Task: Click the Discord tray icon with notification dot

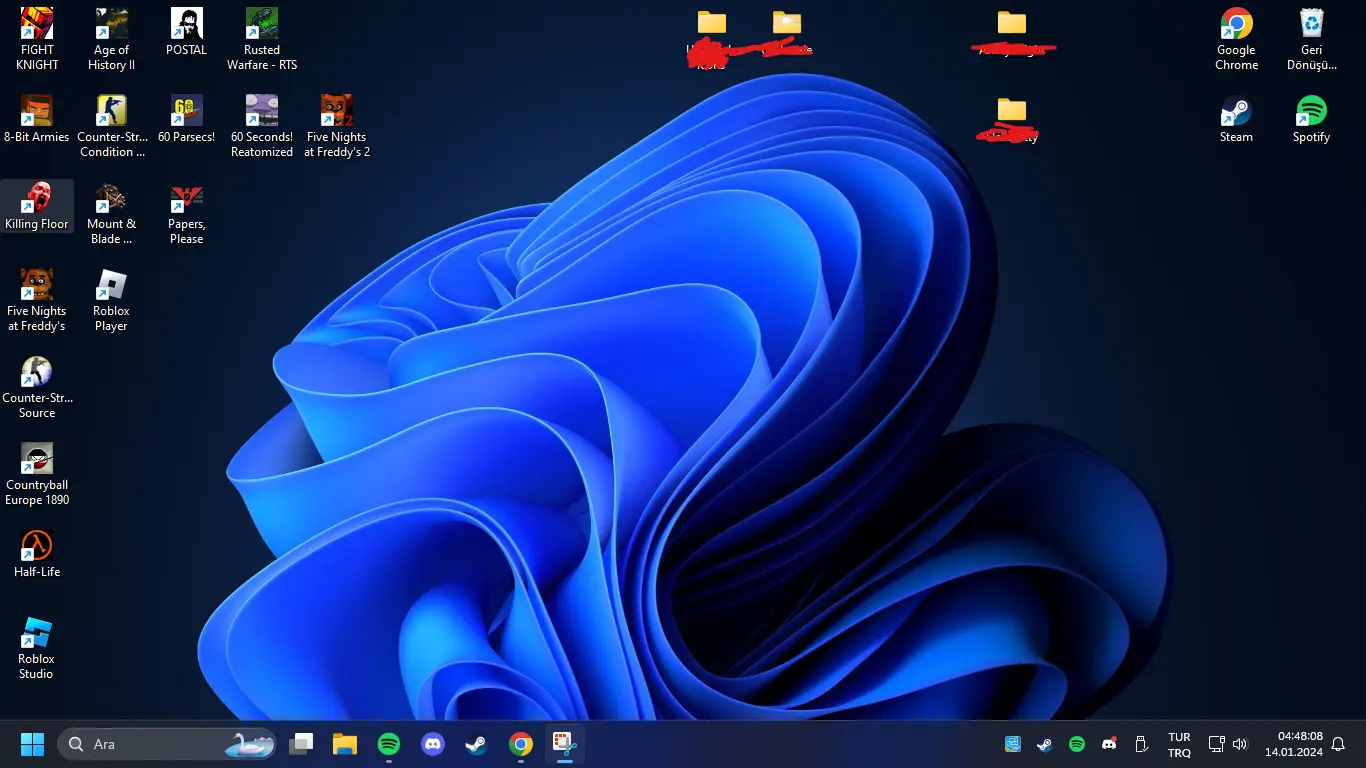Action: (x=1109, y=744)
